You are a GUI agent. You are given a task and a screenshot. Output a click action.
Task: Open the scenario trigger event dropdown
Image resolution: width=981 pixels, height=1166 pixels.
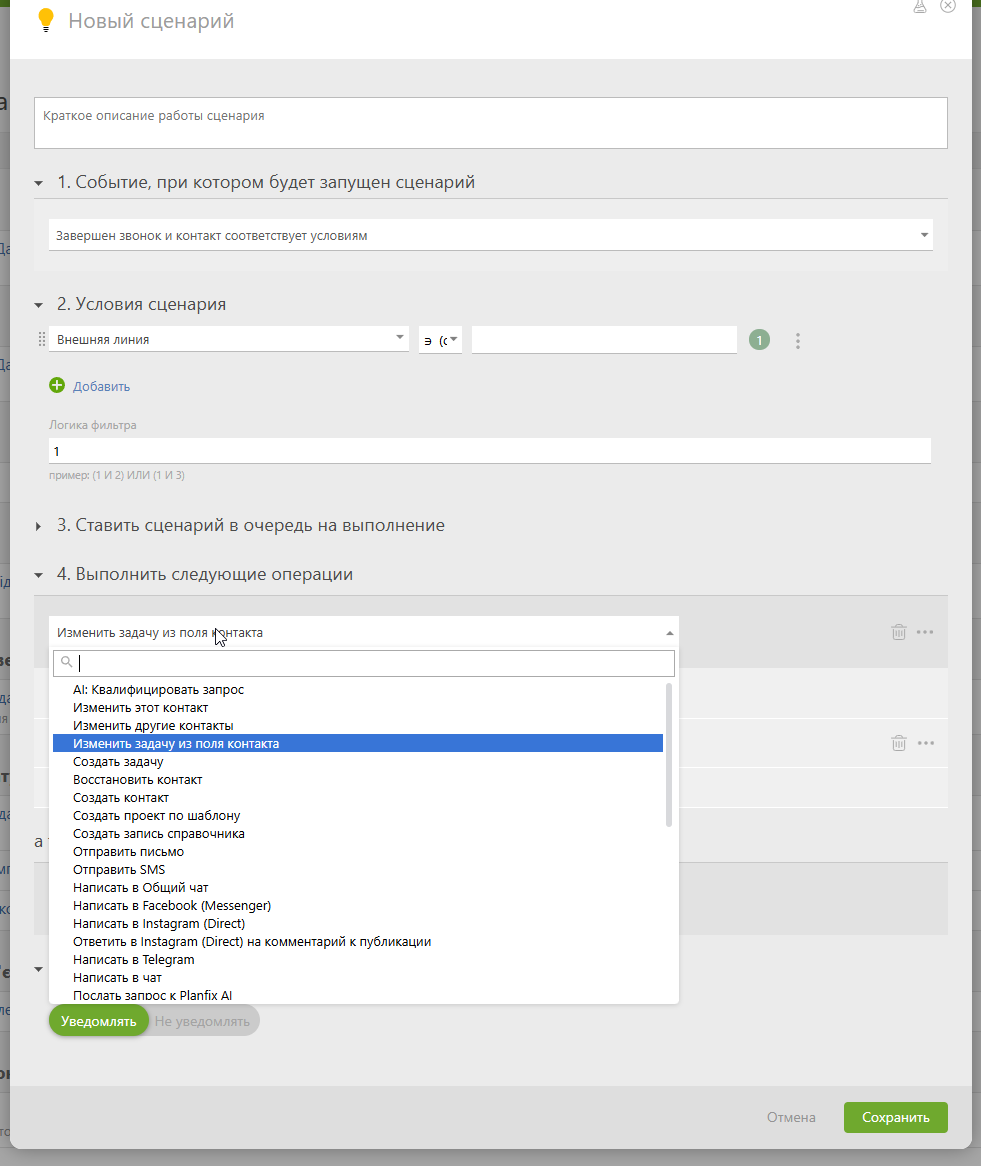pyautogui.click(x=490, y=235)
